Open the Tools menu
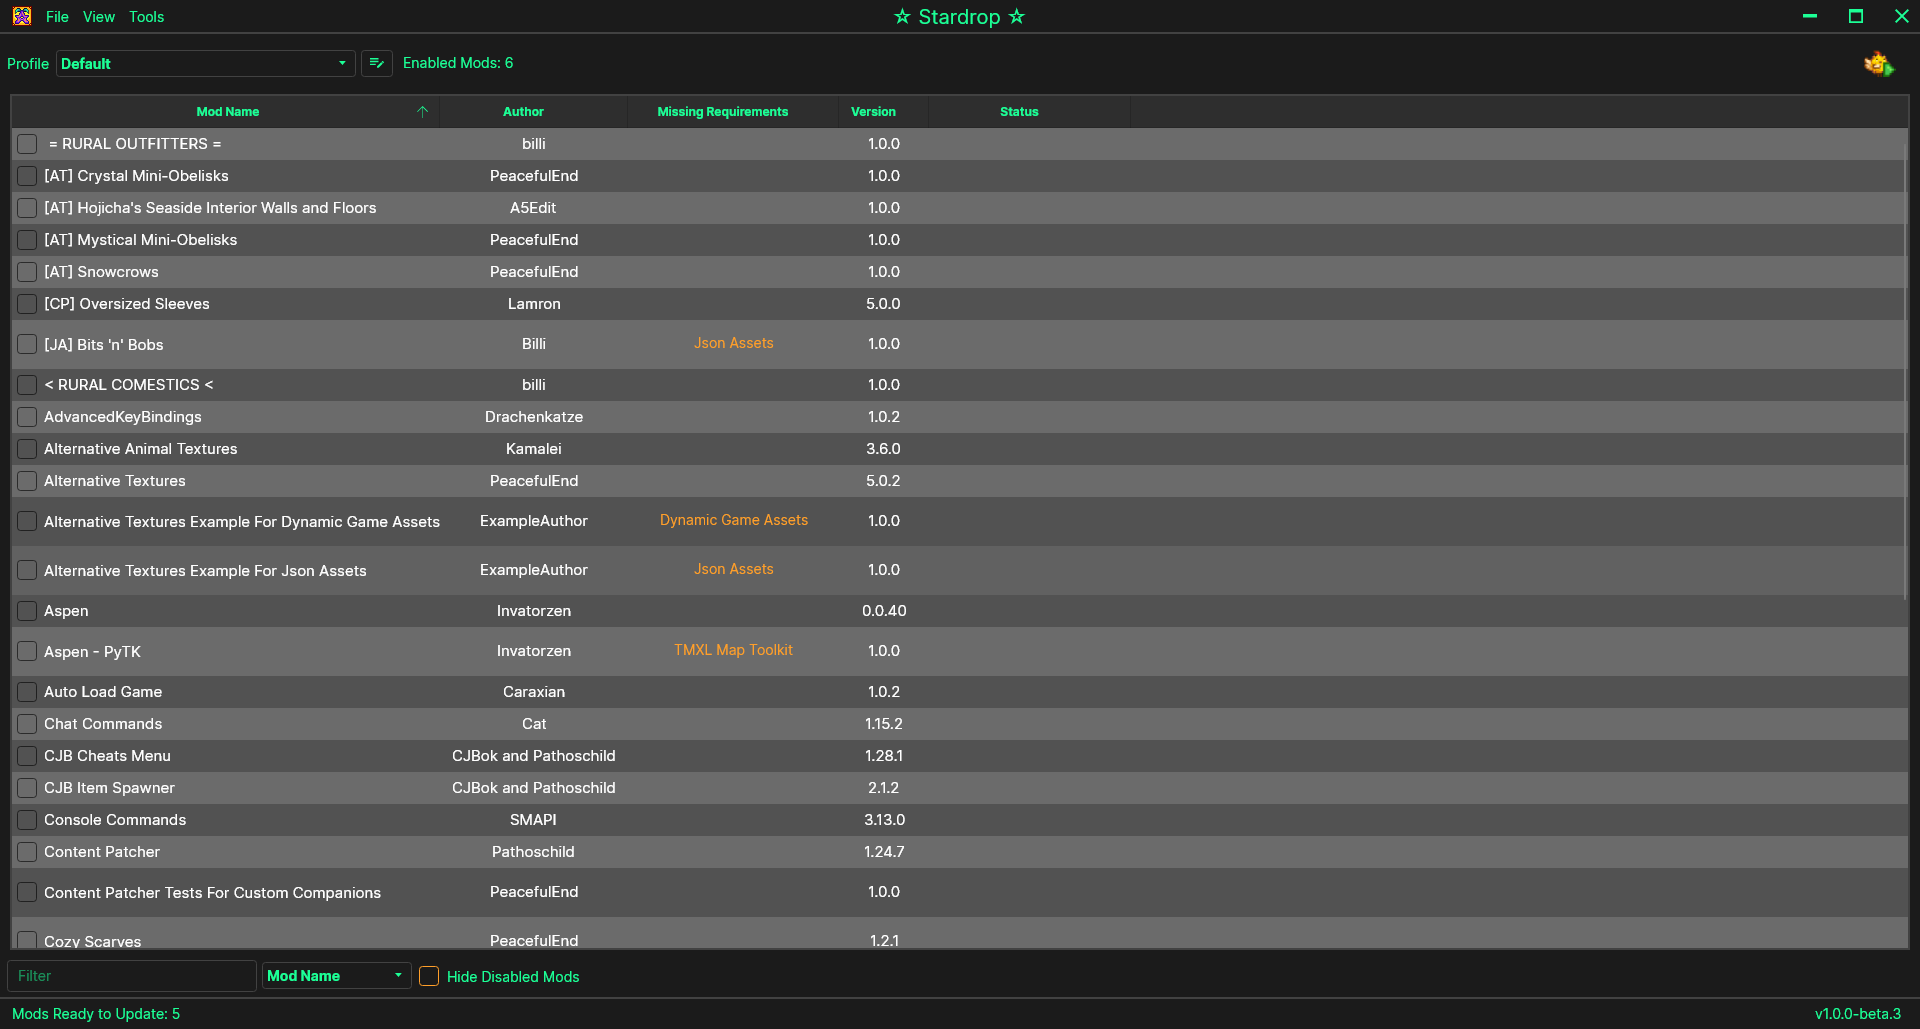Screen dimensions: 1920x1029 [x=146, y=17]
